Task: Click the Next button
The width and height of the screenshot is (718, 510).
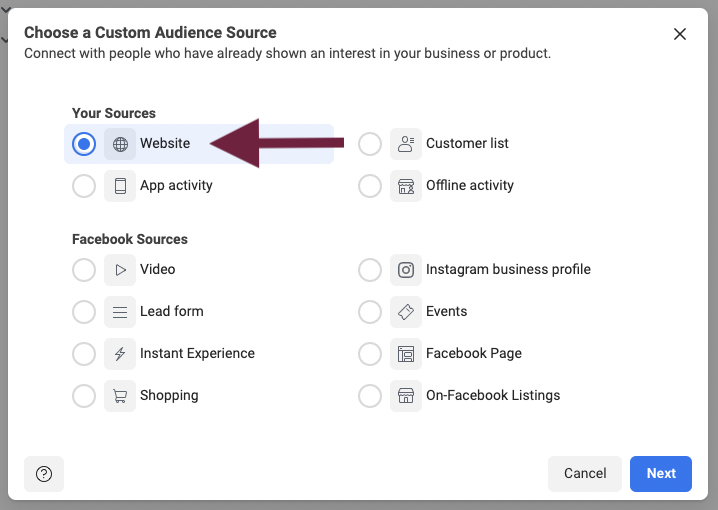Action: [x=661, y=474]
